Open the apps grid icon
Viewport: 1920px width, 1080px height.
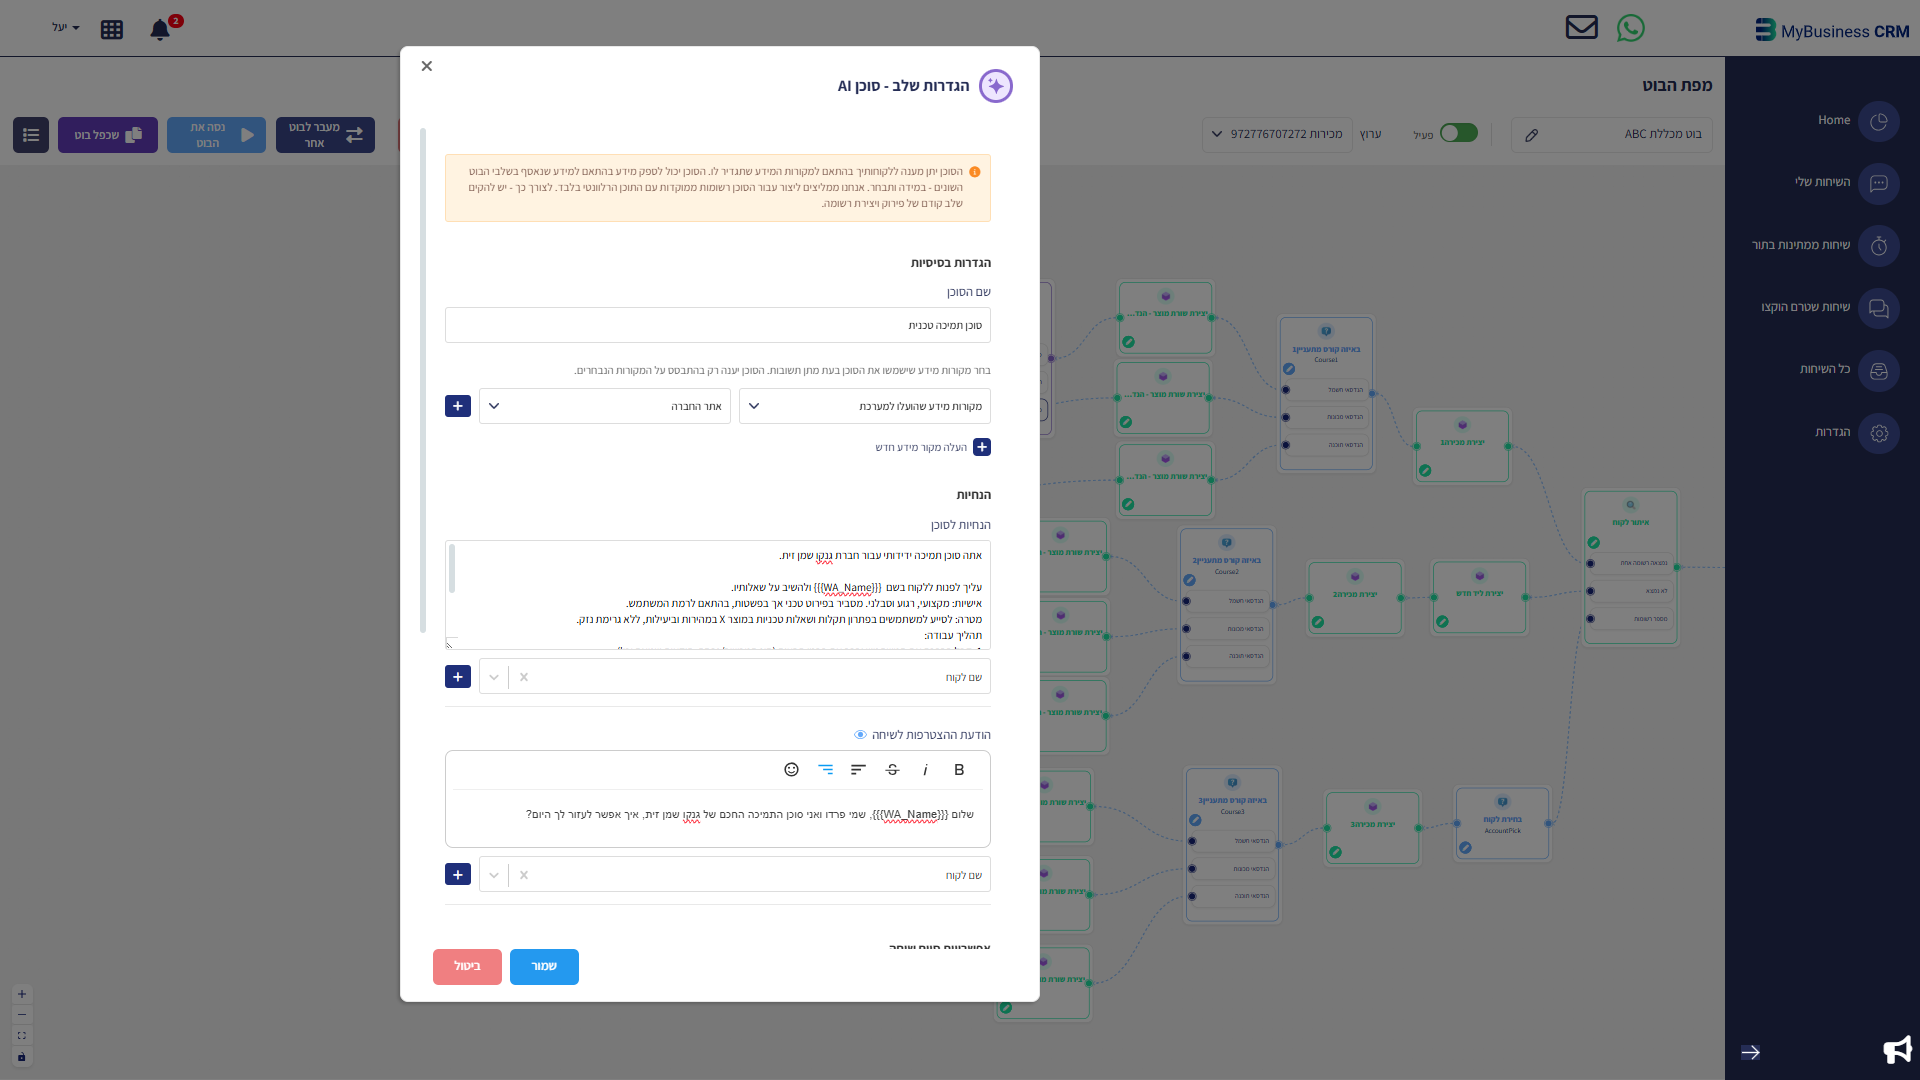pyautogui.click(x=112, y=30)
